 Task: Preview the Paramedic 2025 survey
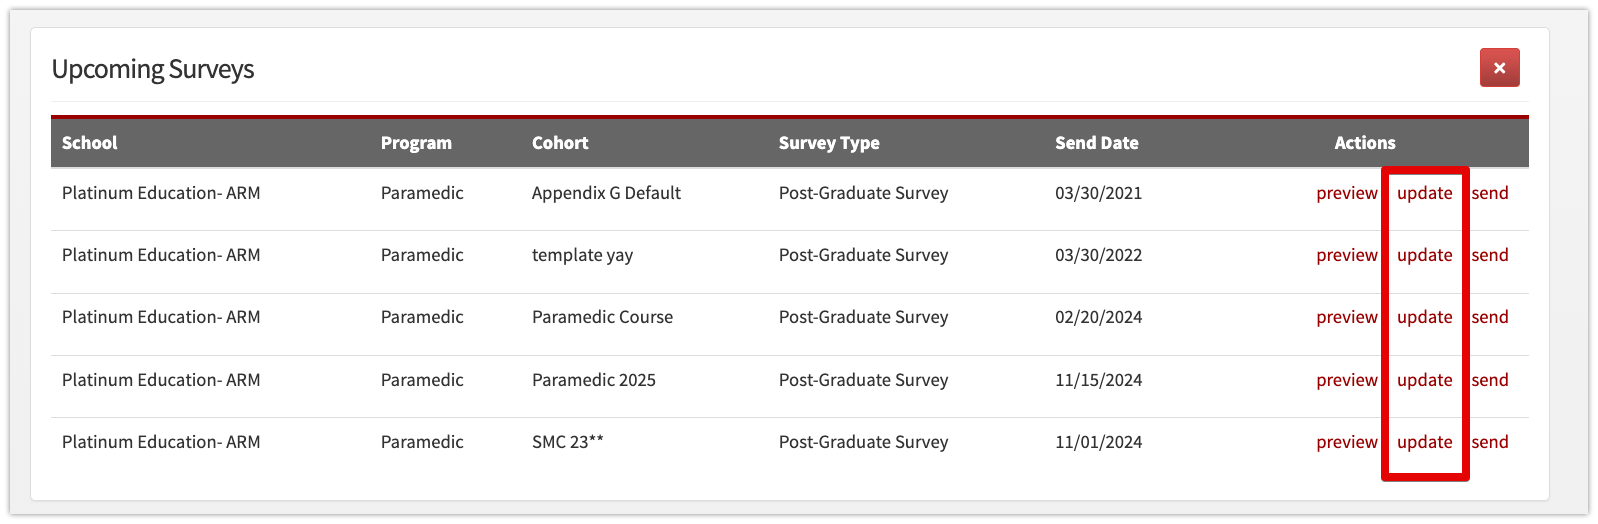pyautogui.click(x=1346, y=380)
